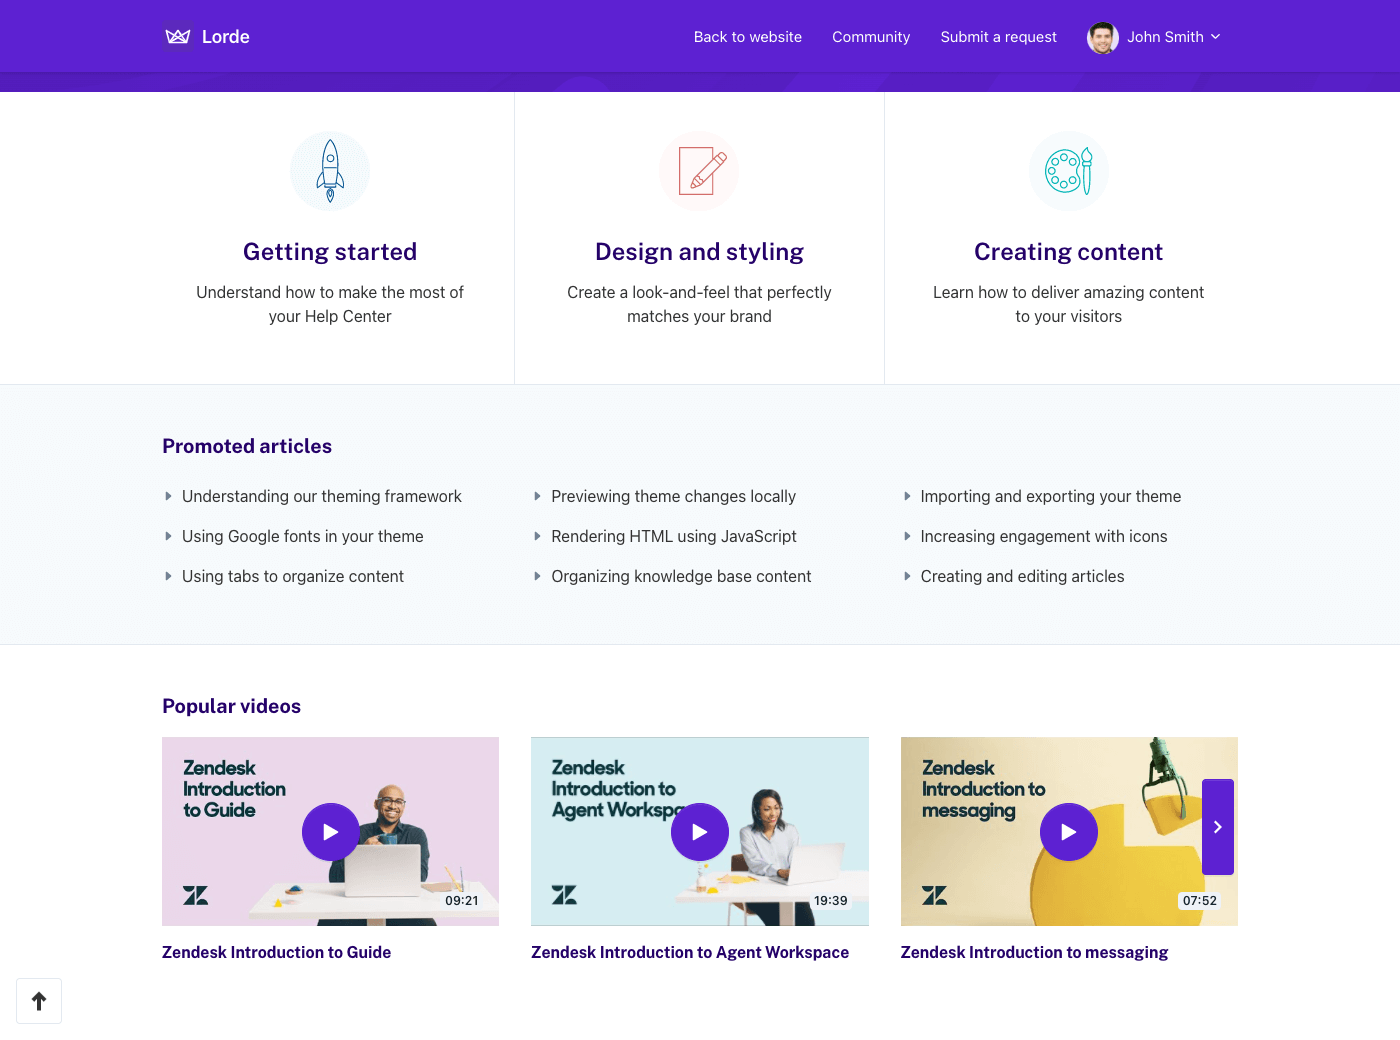Image resolution: width=1400 pixels, height=1040 pixels.
Task: Click the Popular videos heading
Action: click(x=232, y=706)
